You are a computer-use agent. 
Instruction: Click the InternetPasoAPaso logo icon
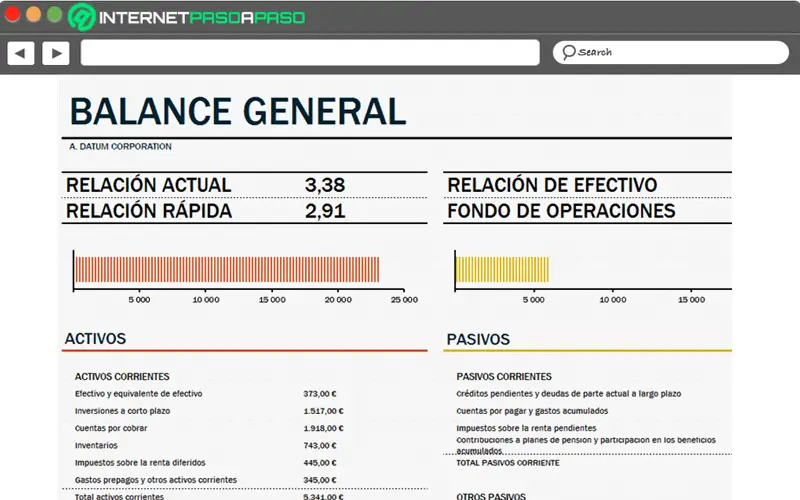(x=82, y=17)
